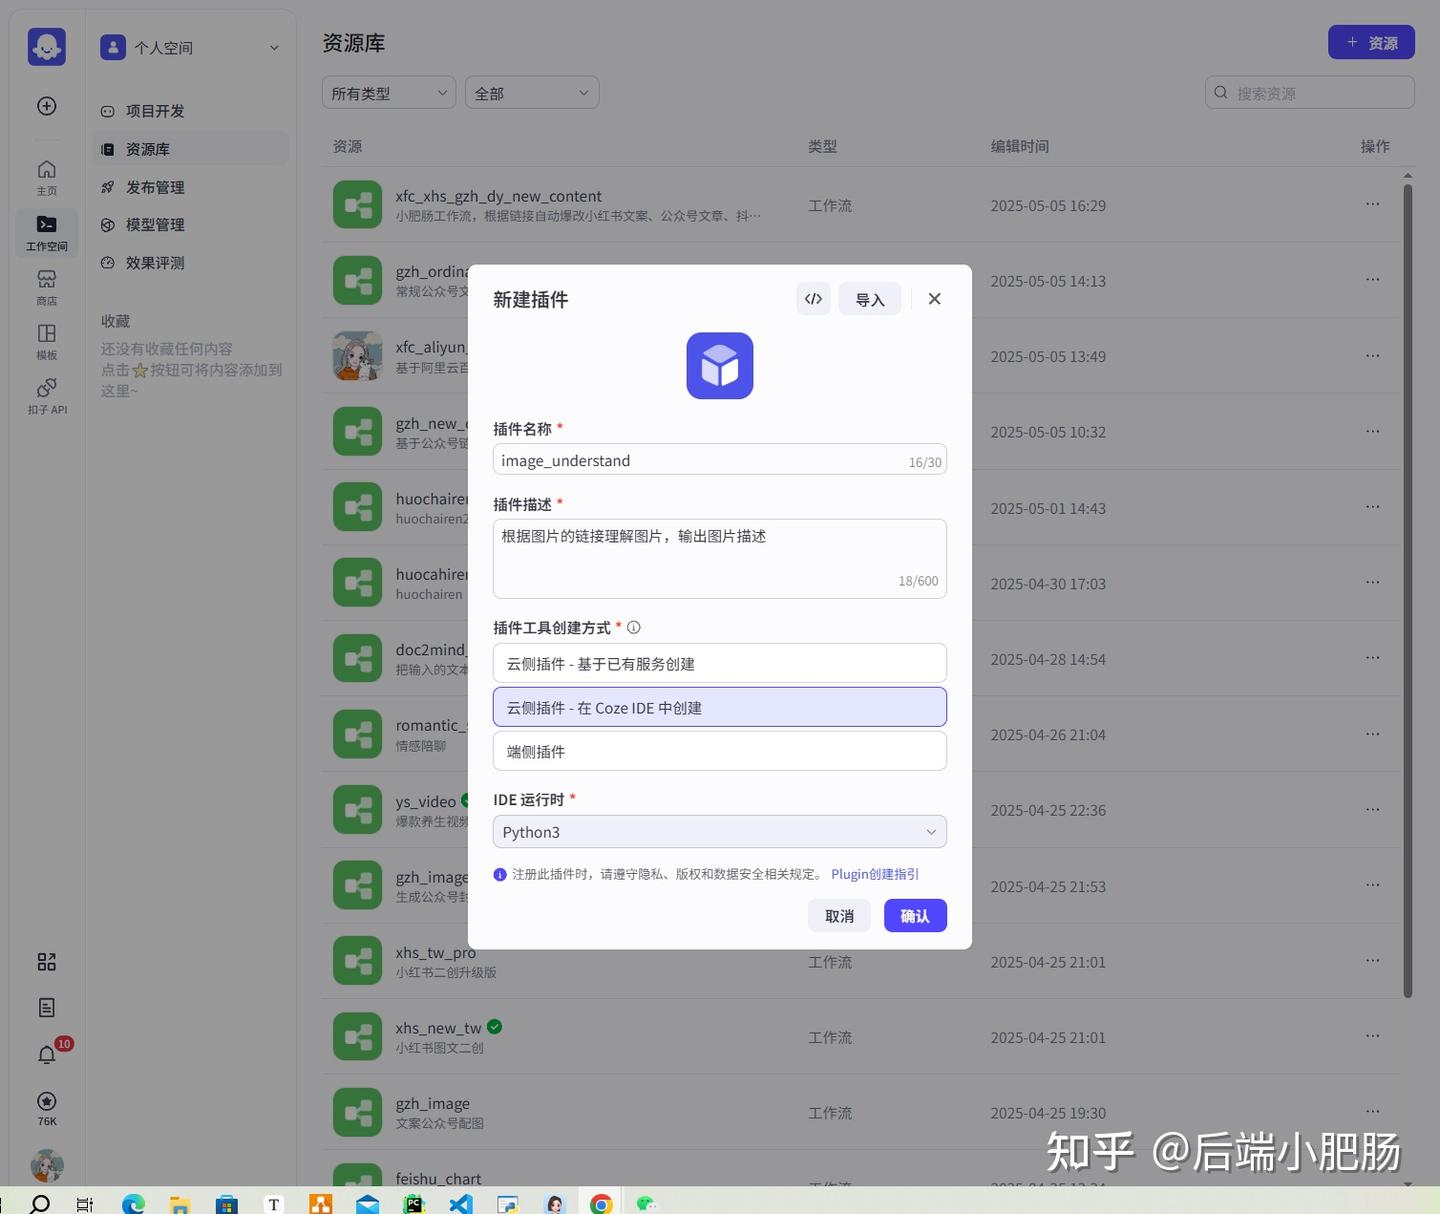Open 效果评测 in the side menu
The height and width of the screenshot is (1214, 1440).
click(190, 263)
